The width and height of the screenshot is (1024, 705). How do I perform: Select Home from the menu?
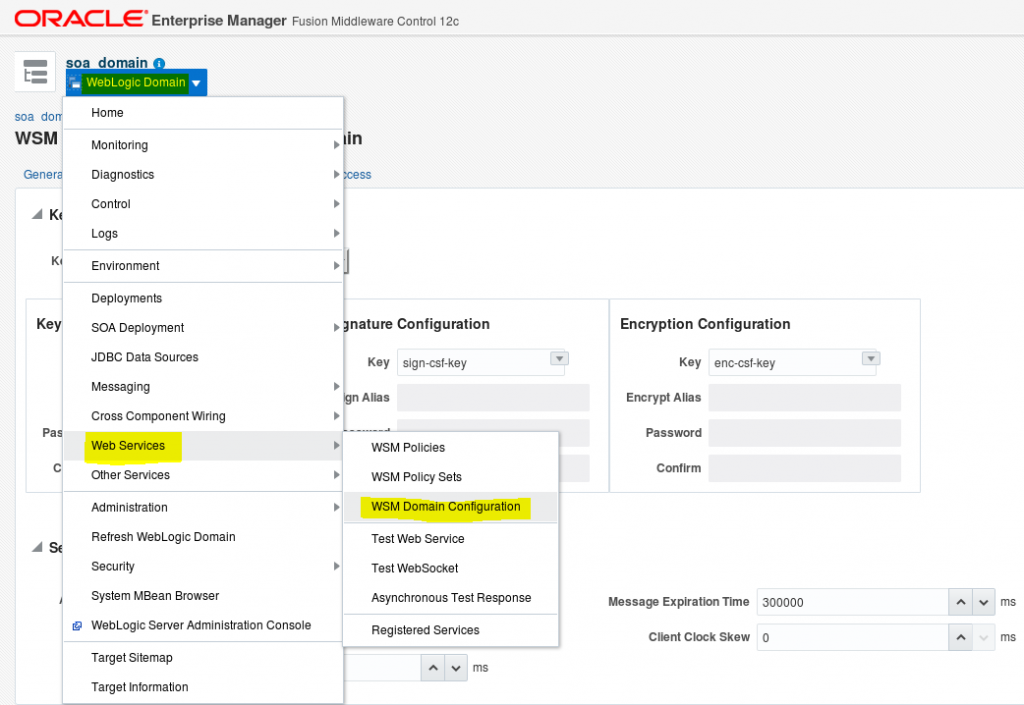(202, 113)
